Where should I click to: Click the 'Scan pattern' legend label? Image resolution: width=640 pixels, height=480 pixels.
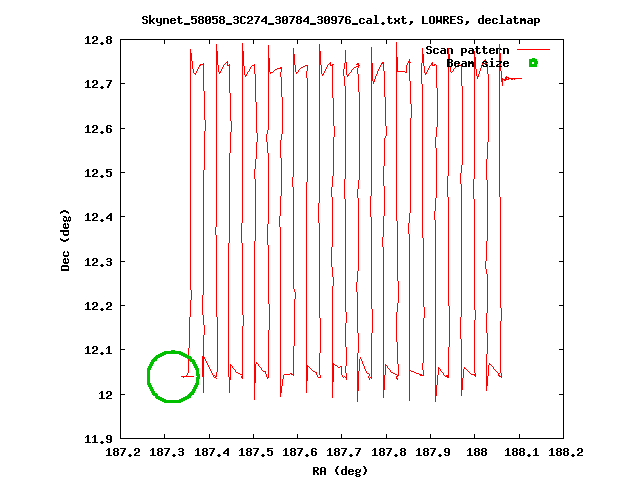click(x=467, y=50)
